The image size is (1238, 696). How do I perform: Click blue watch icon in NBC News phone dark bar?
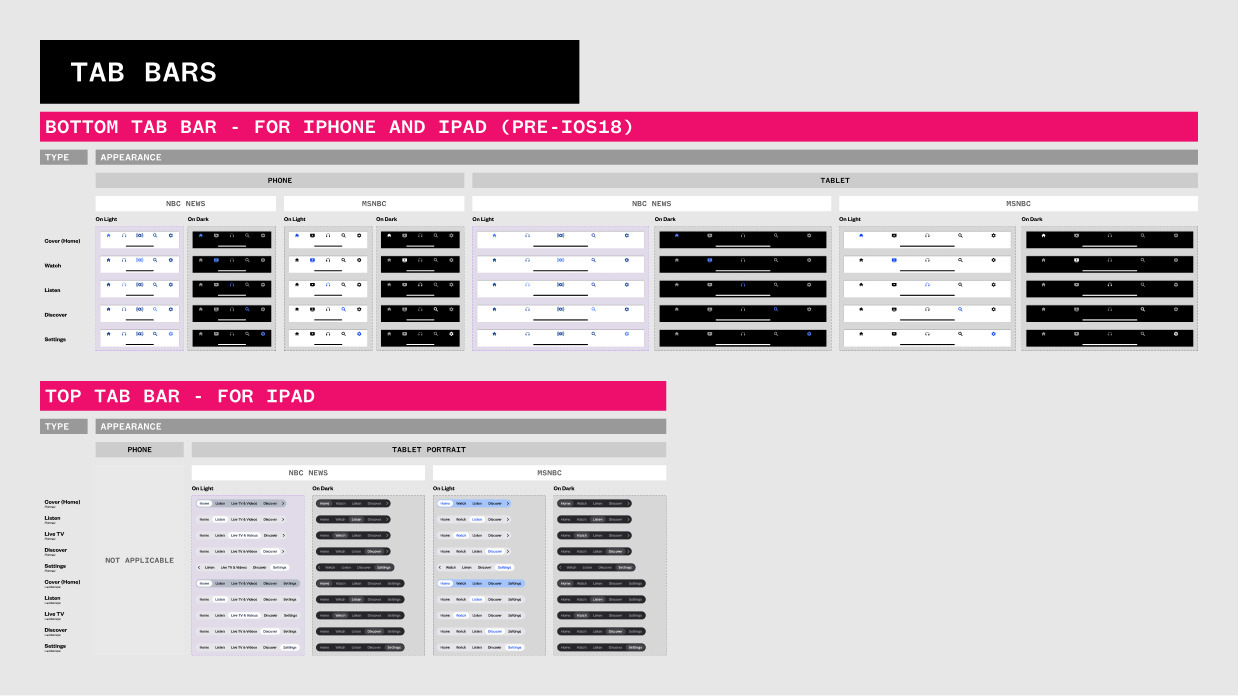(216, 259)
